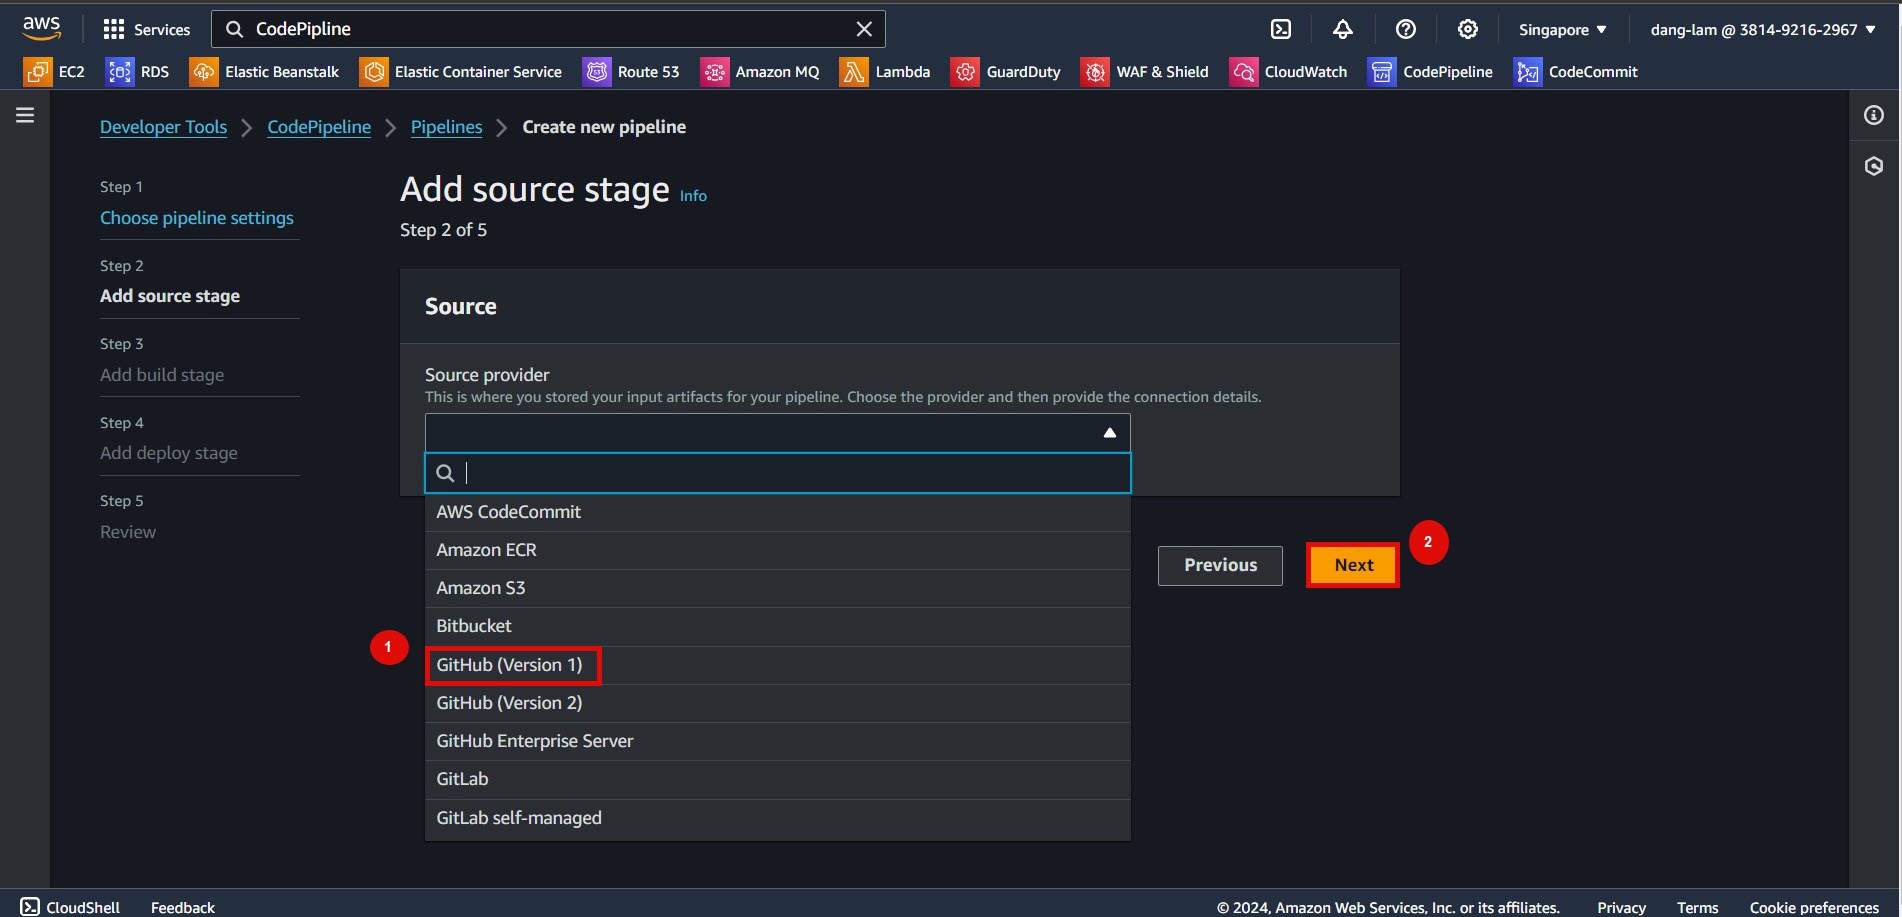Click the AWS logo home icon

point(42,28)
